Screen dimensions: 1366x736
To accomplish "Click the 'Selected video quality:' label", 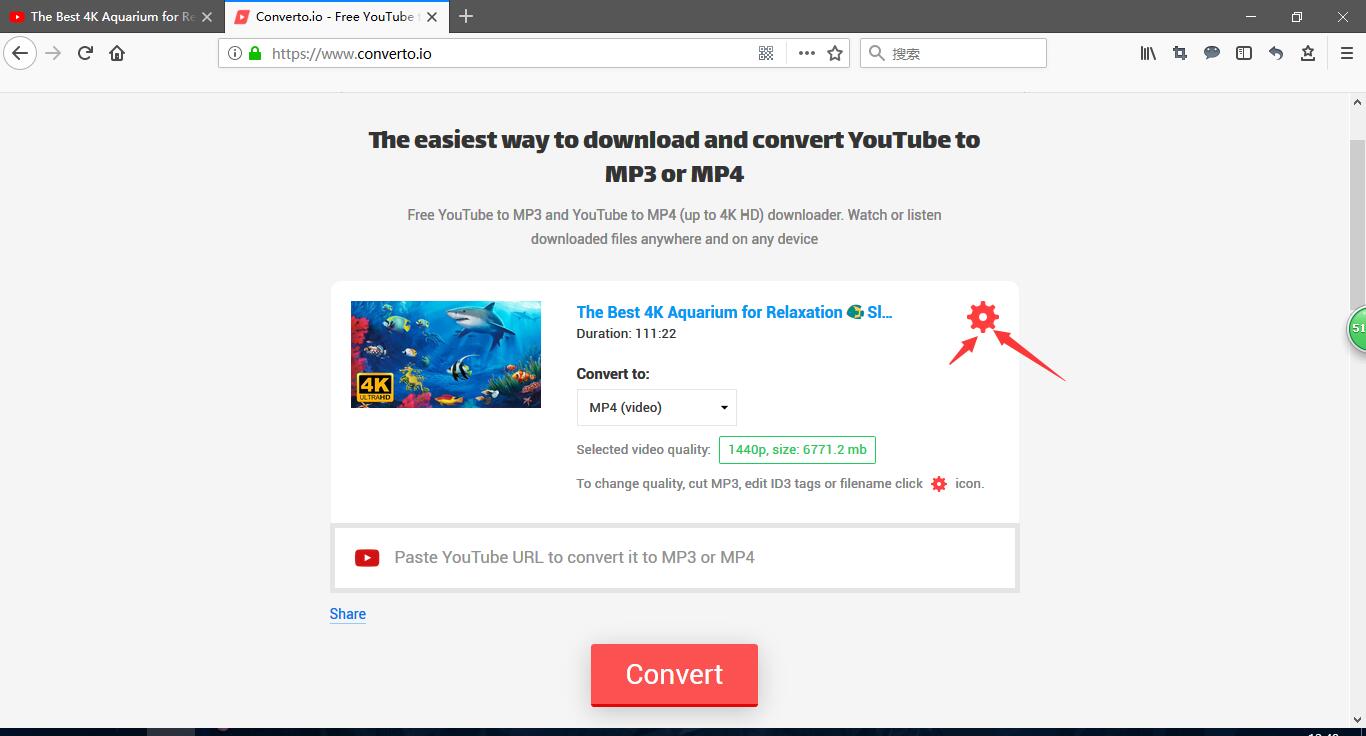I will click(x=643, y=450).
